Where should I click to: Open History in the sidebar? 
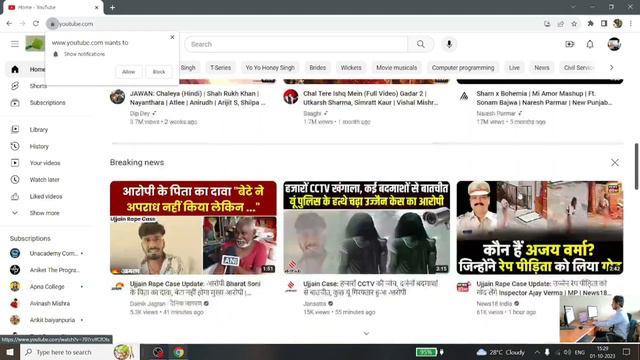(38, 146)
